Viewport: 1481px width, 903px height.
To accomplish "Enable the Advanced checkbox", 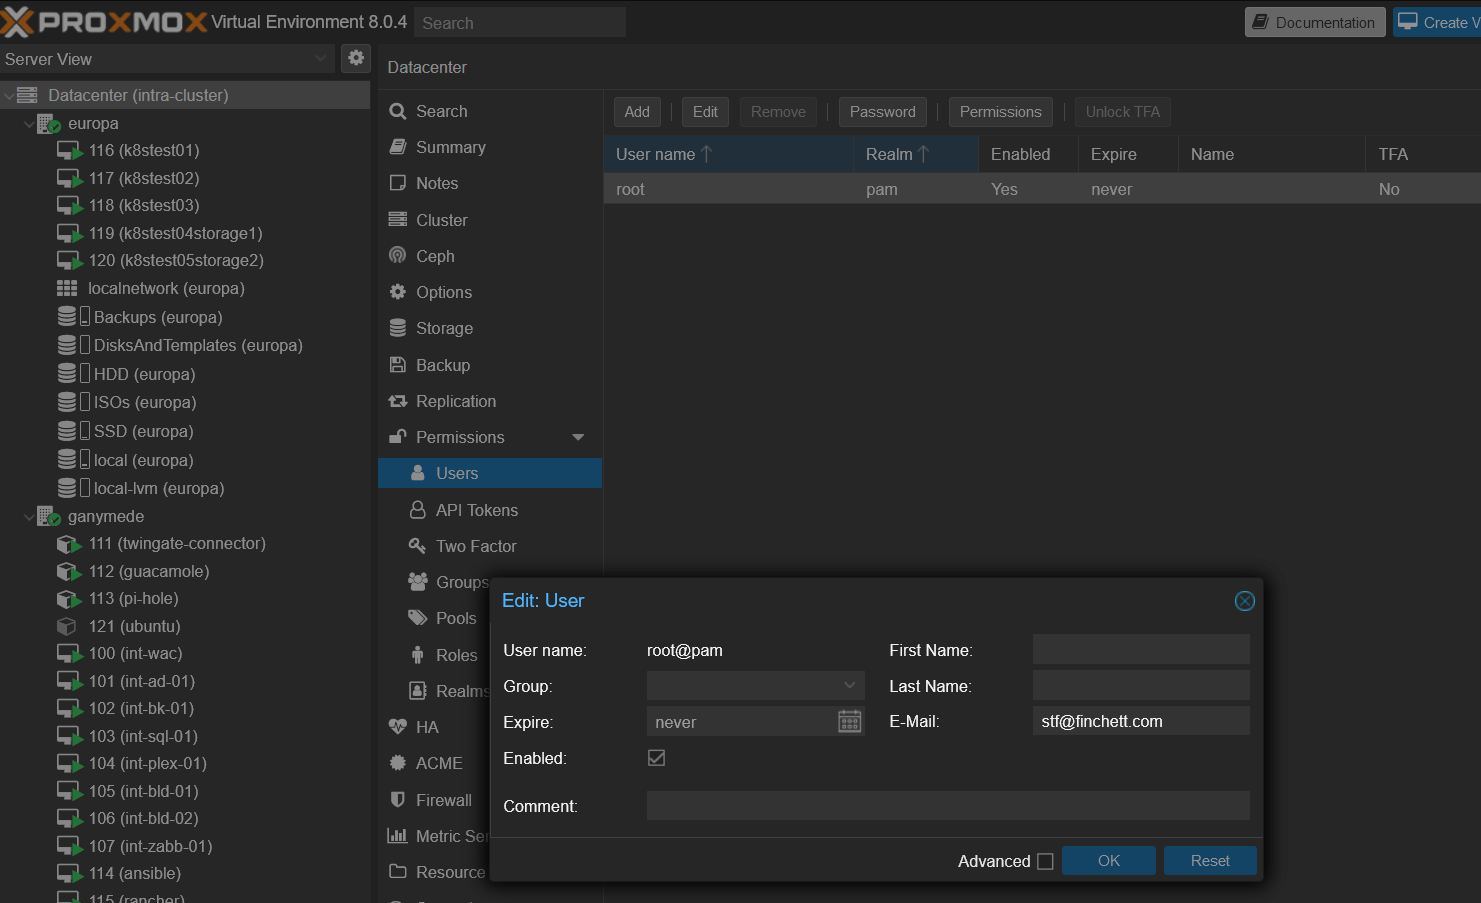I will tap(1045, 861).
